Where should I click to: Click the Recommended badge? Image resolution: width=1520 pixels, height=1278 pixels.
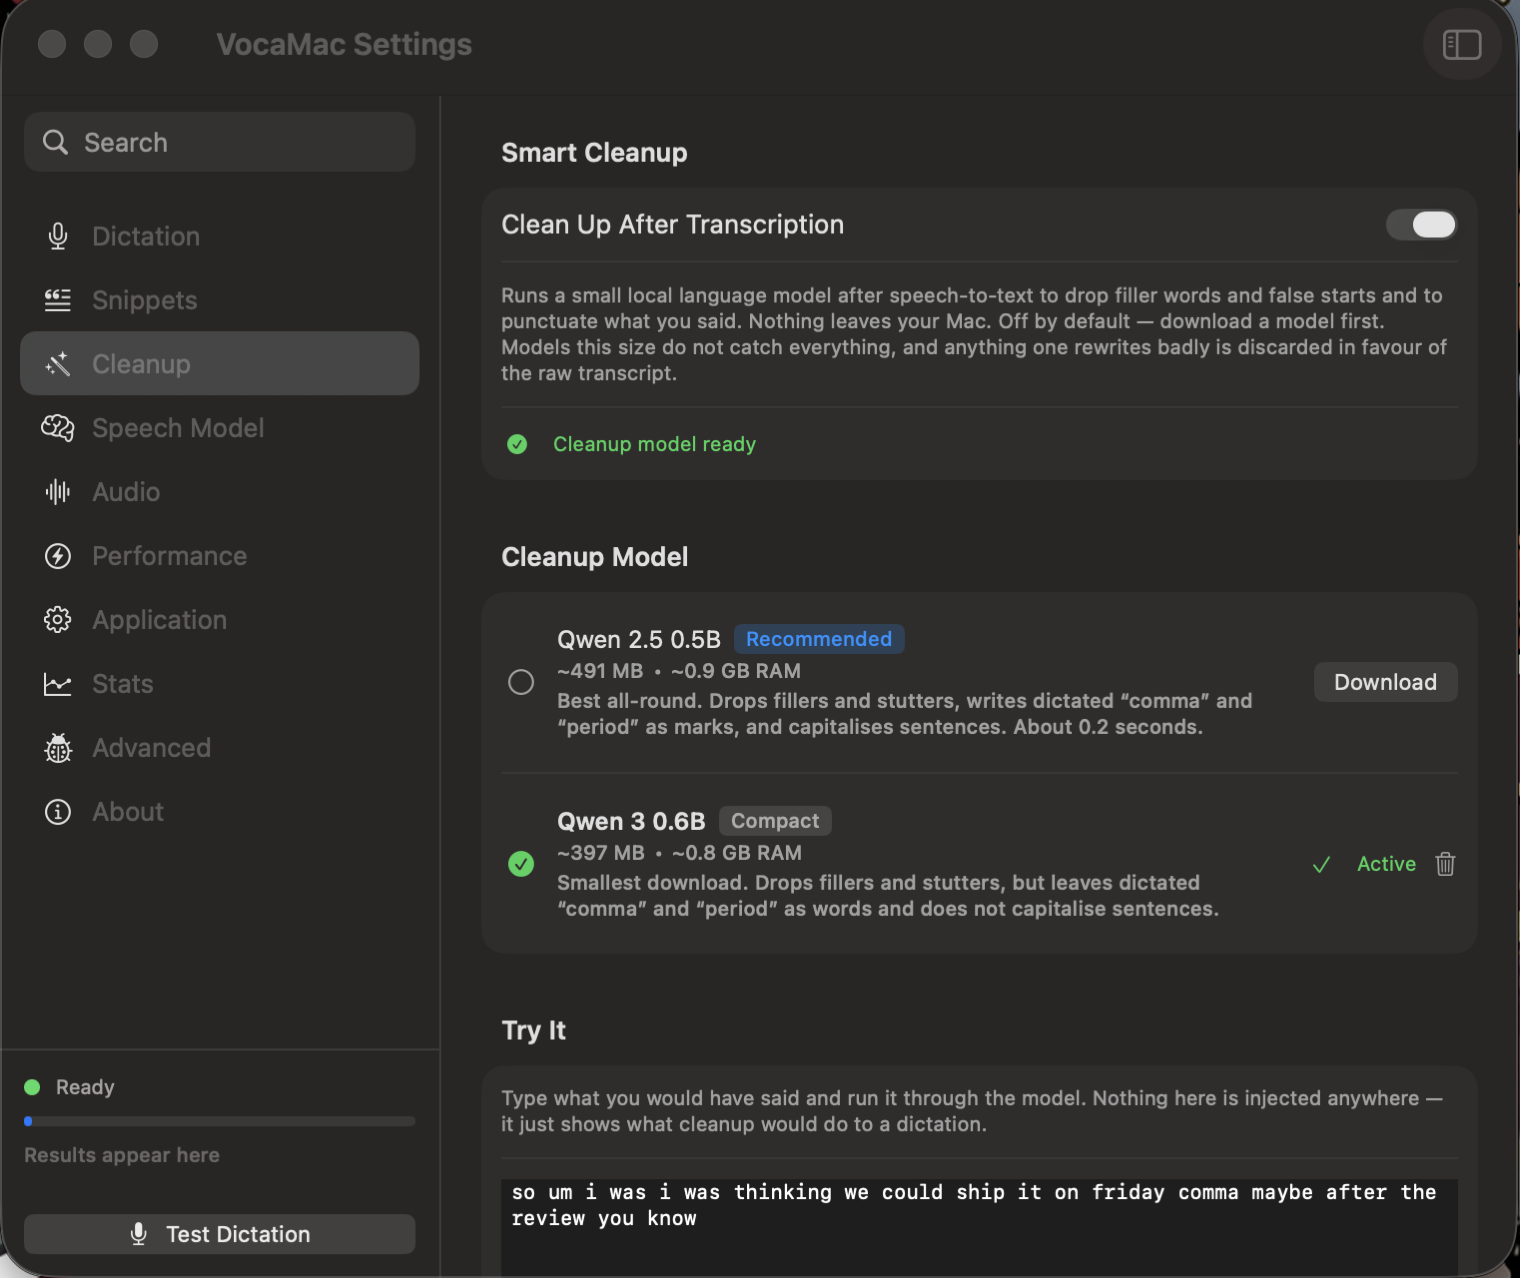pyautogui.click(x=819, y=639)
